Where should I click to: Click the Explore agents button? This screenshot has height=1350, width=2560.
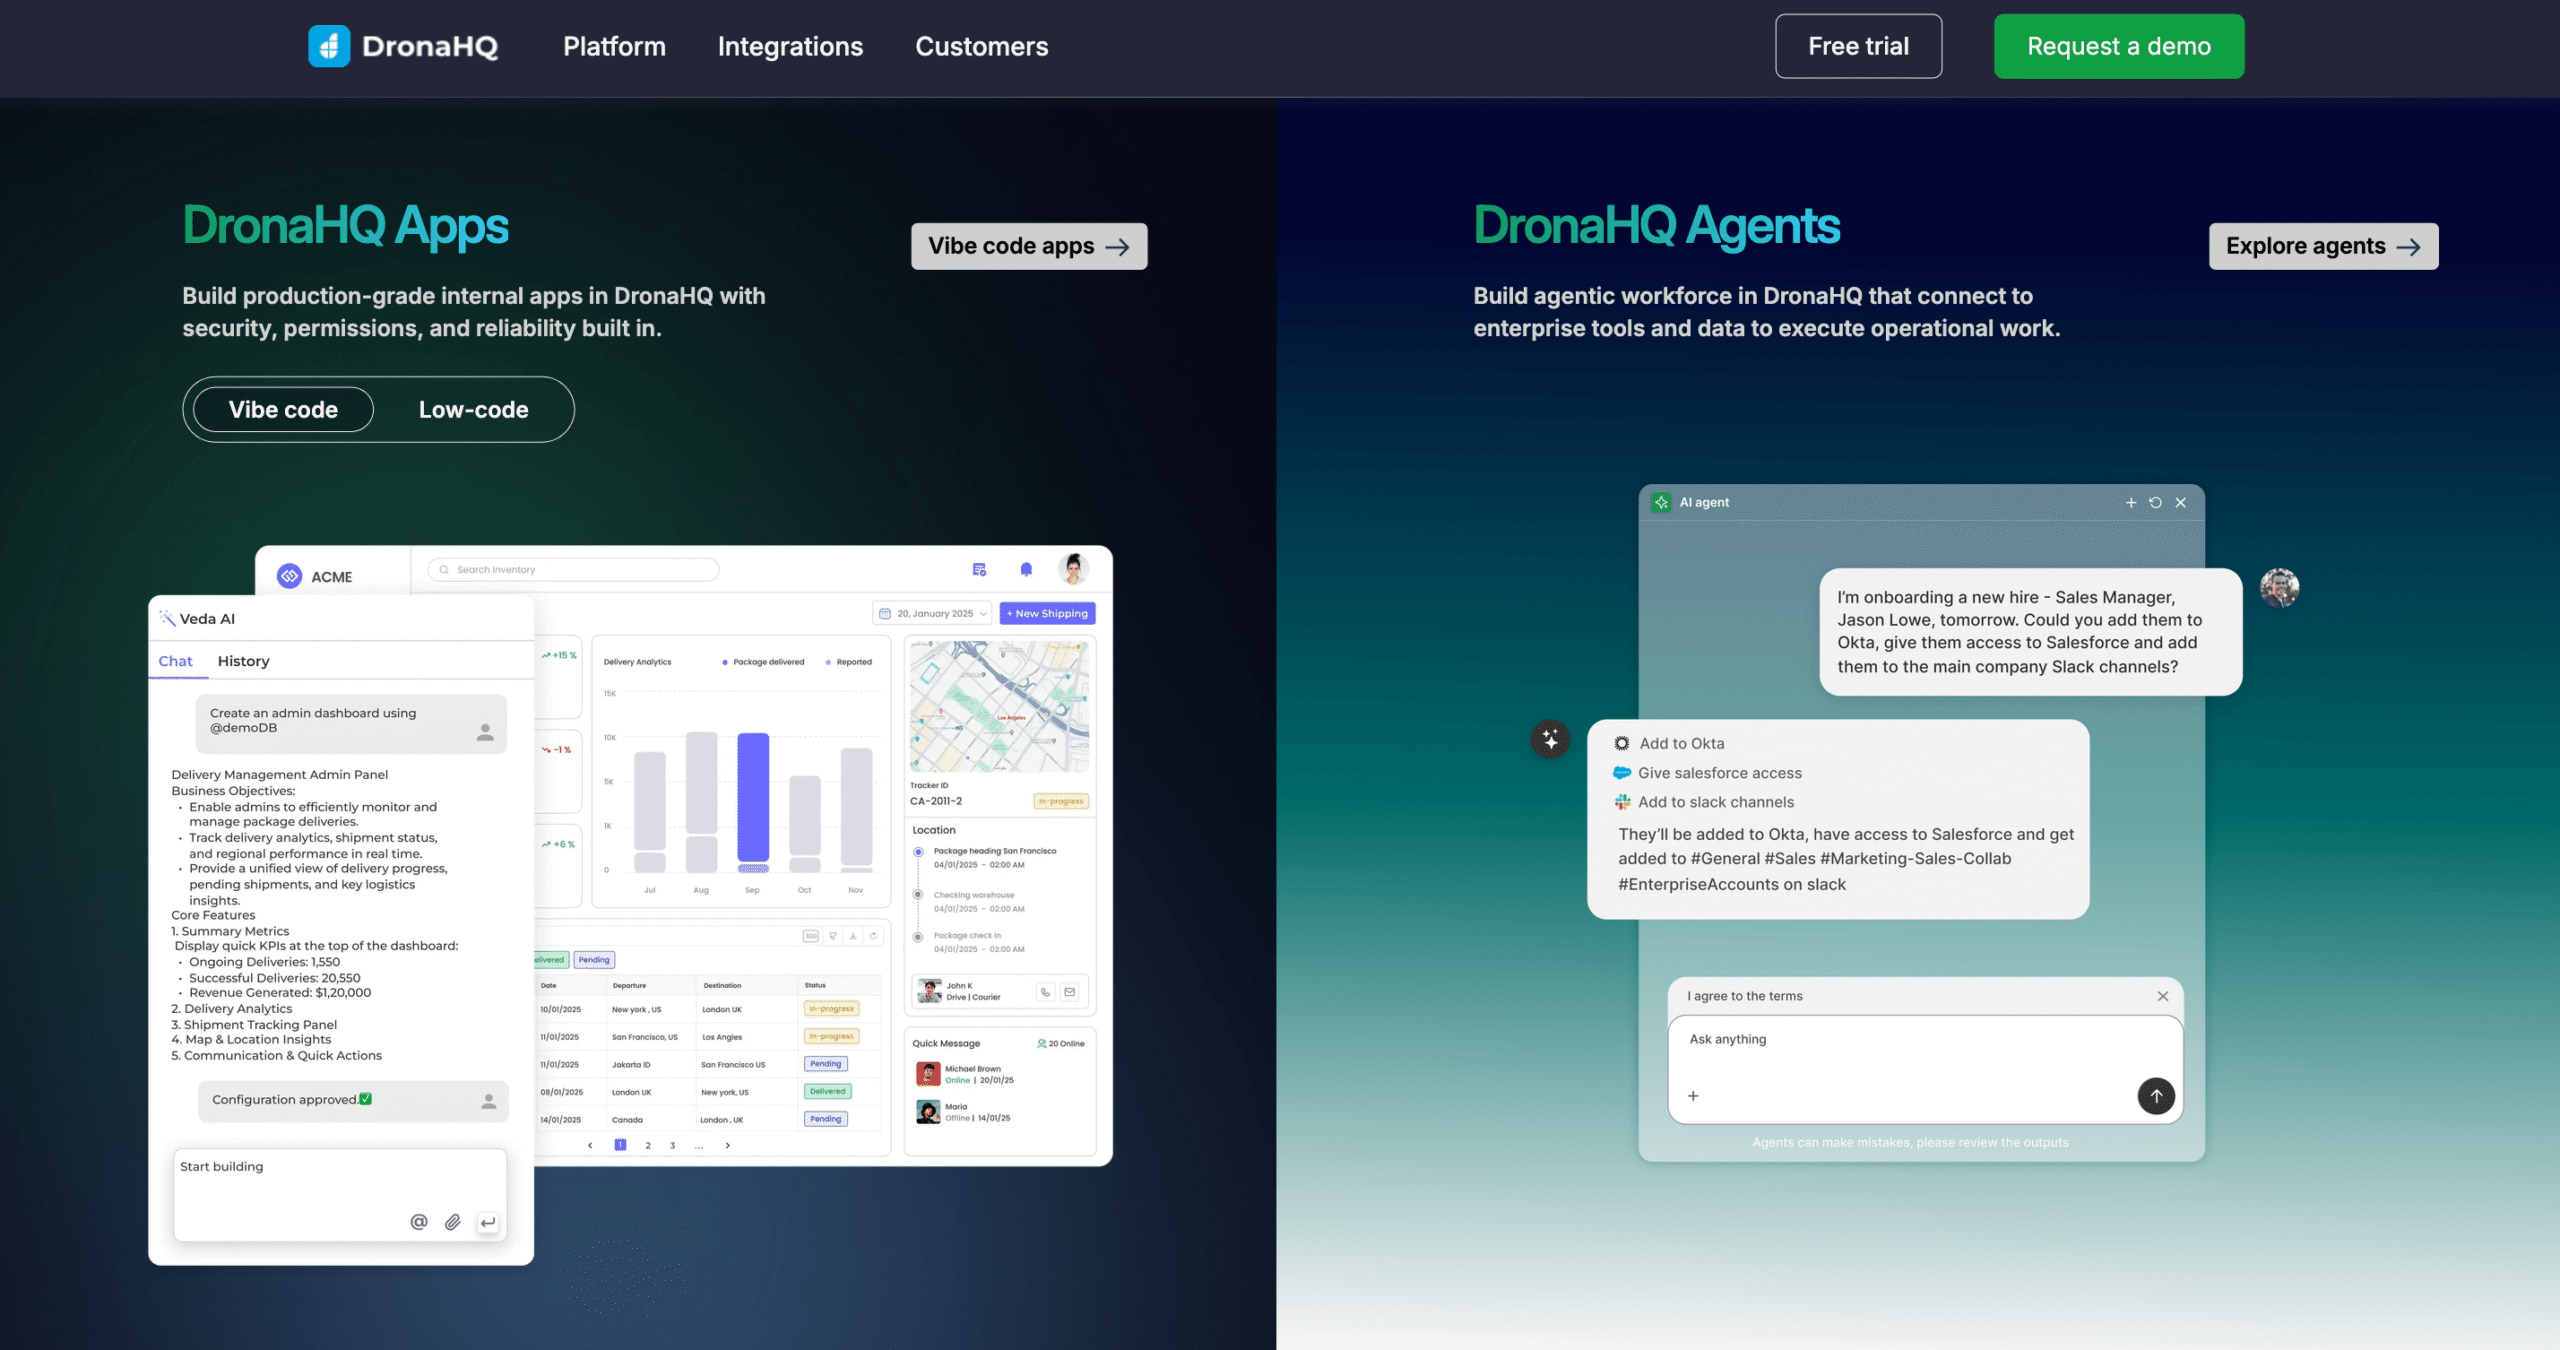click(2322, 246)
